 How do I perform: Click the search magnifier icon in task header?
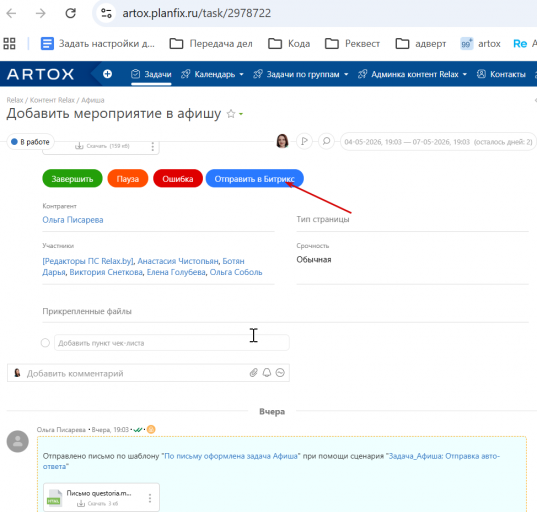click(326, 141)
